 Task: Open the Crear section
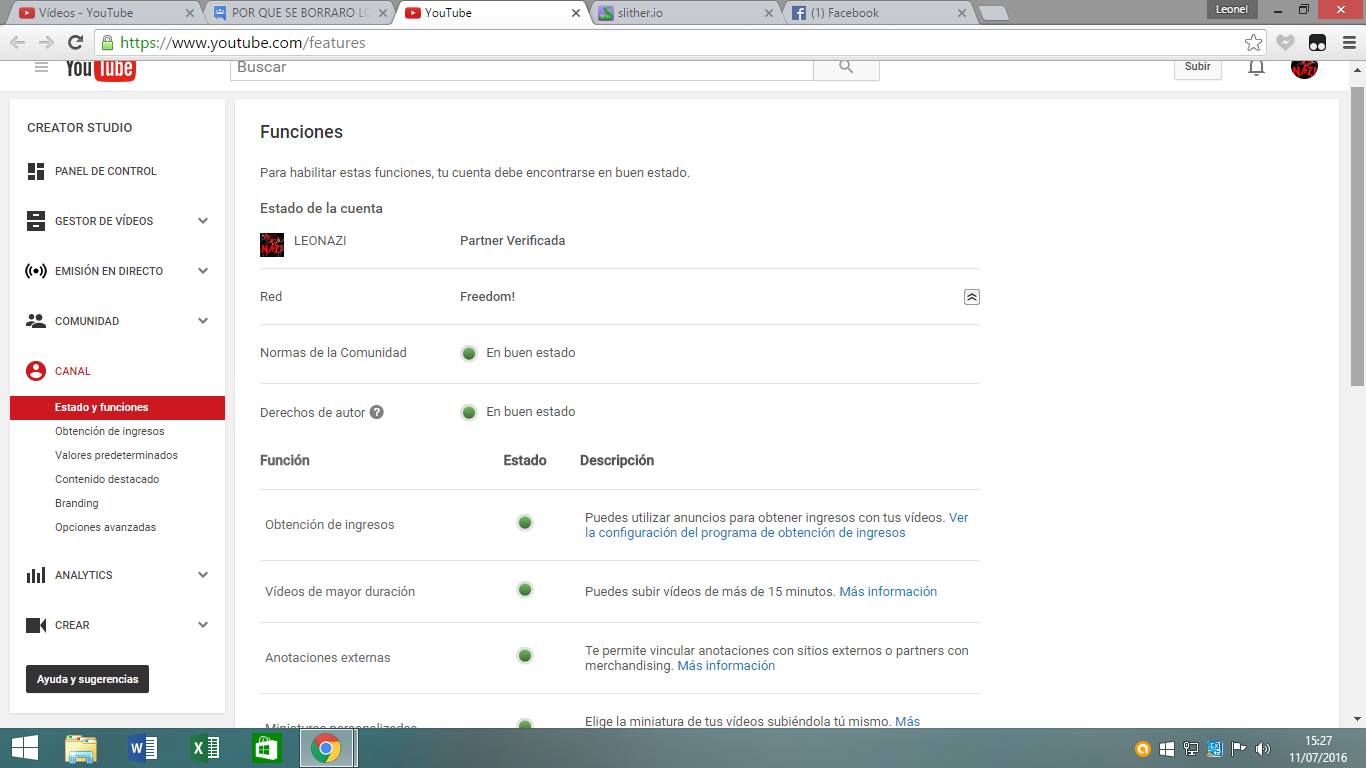pos(72,625)
